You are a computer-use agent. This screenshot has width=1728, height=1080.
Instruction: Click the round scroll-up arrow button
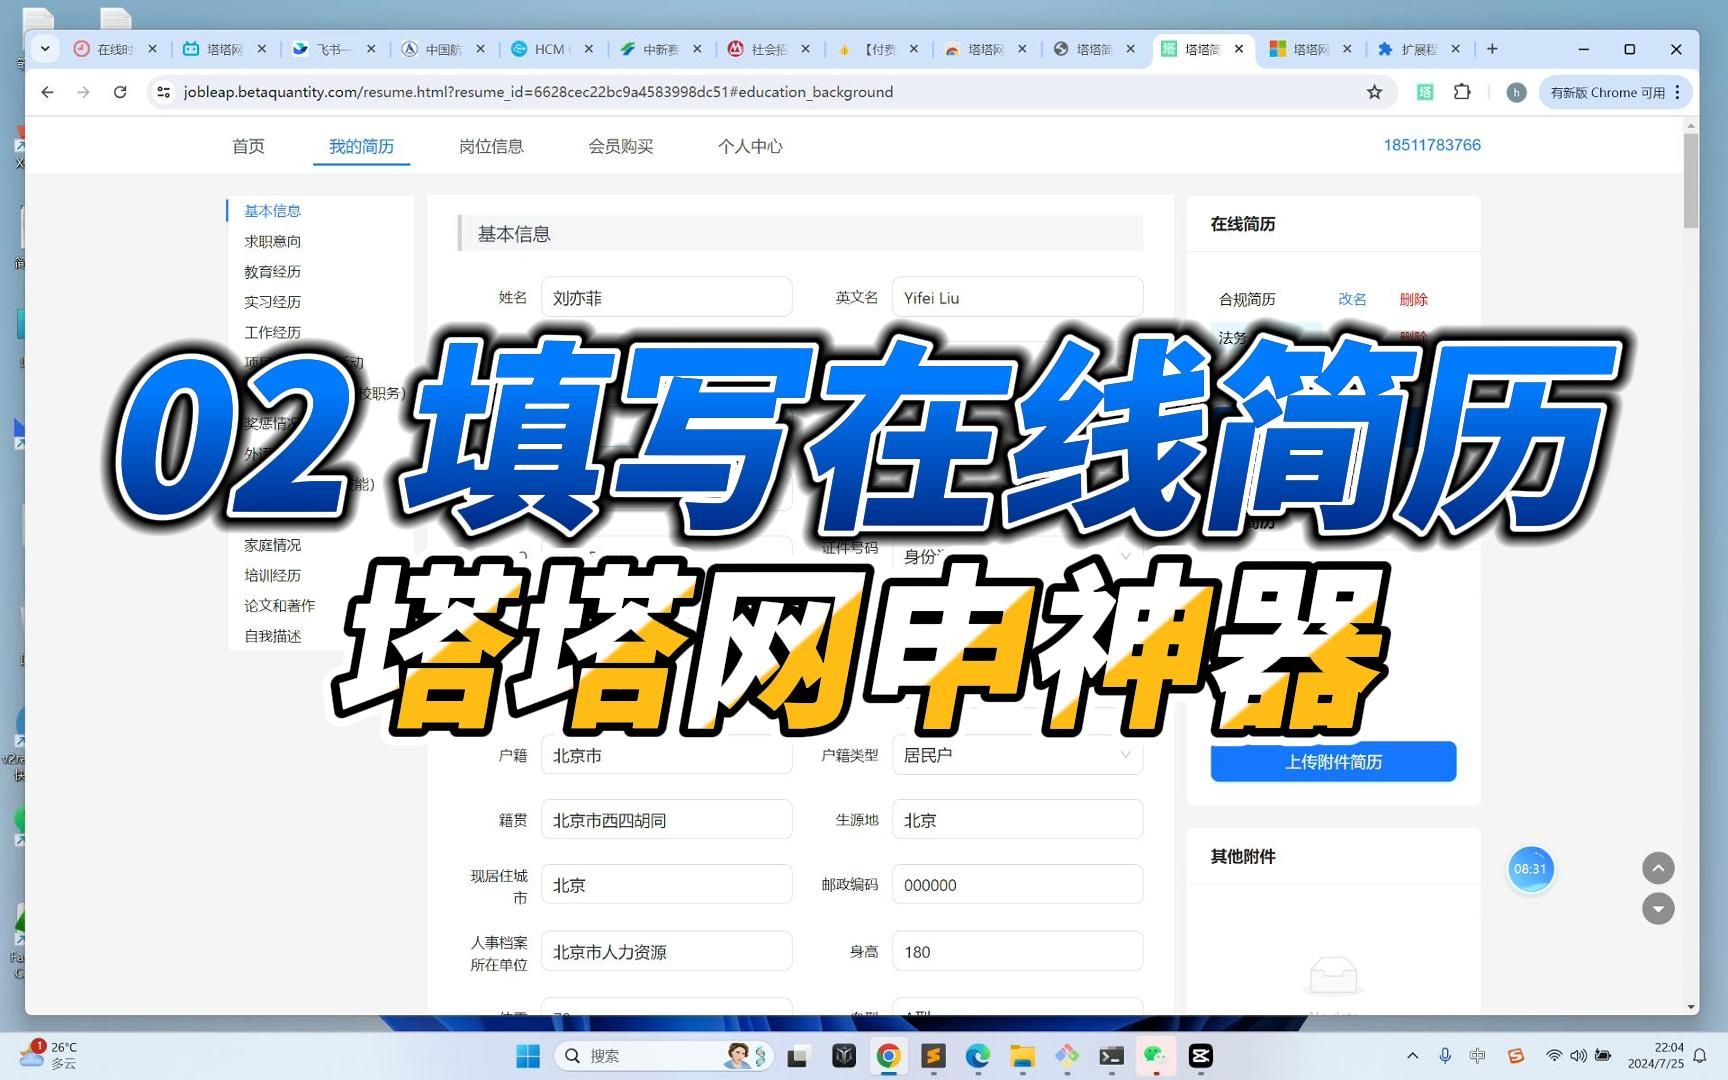point(1658,868)
